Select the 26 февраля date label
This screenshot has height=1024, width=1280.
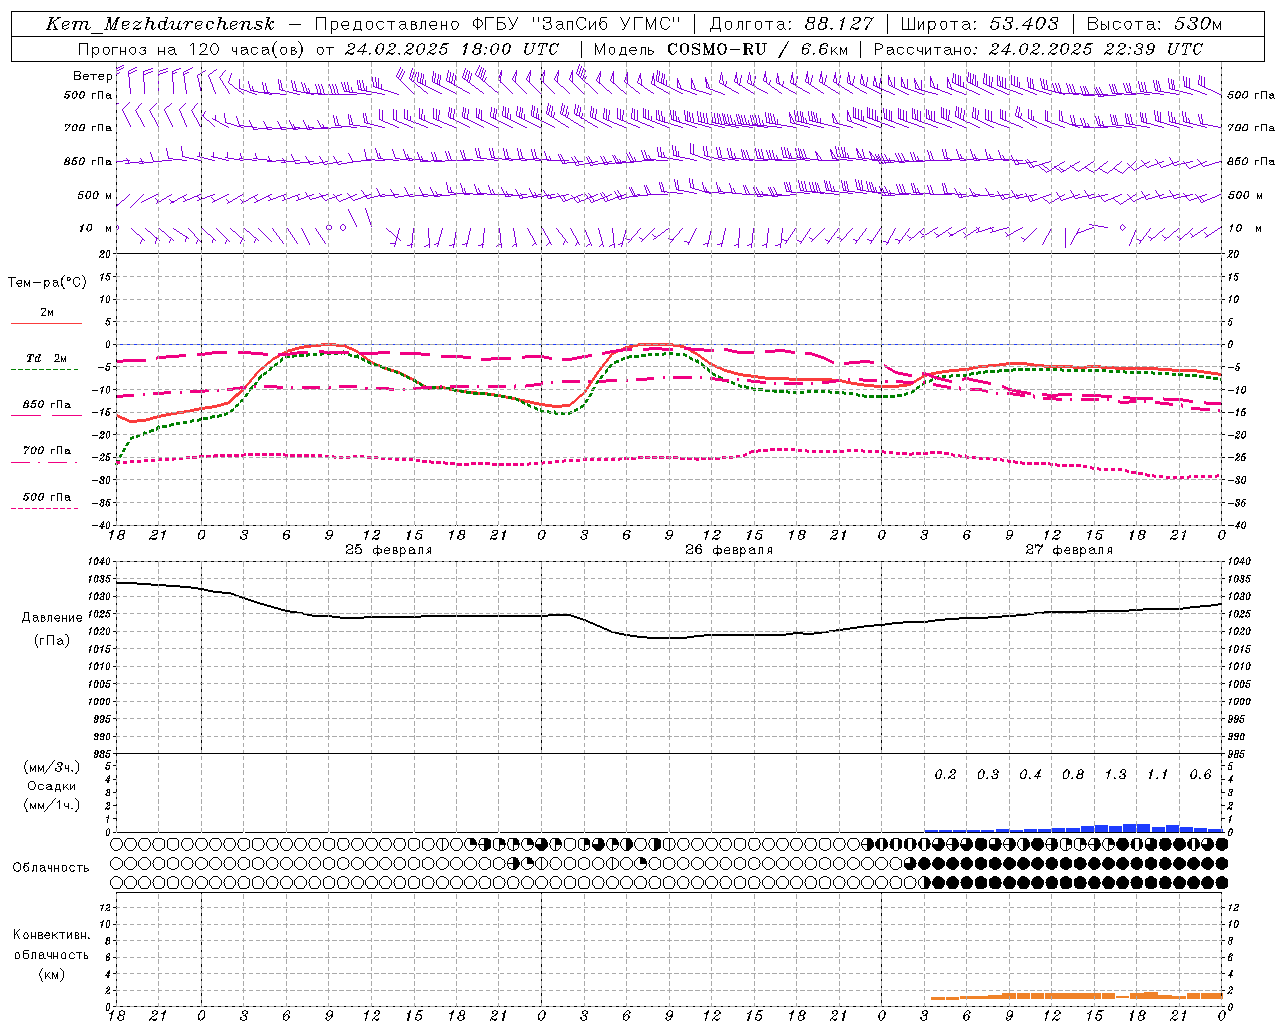point(729,550)
